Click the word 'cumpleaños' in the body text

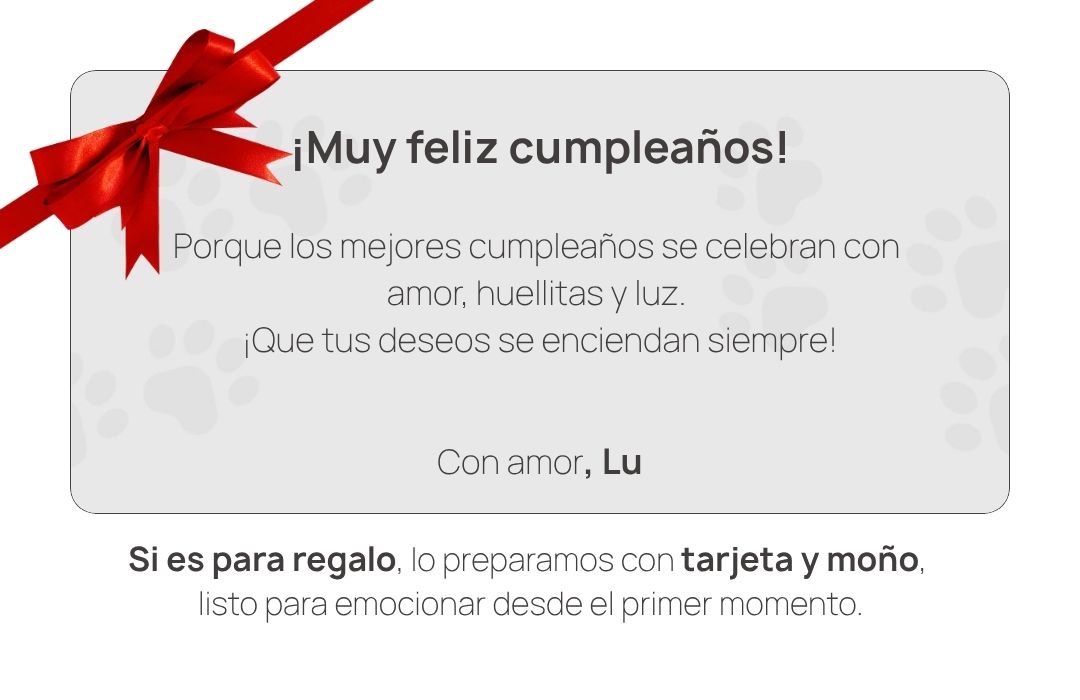pos(561,247)
